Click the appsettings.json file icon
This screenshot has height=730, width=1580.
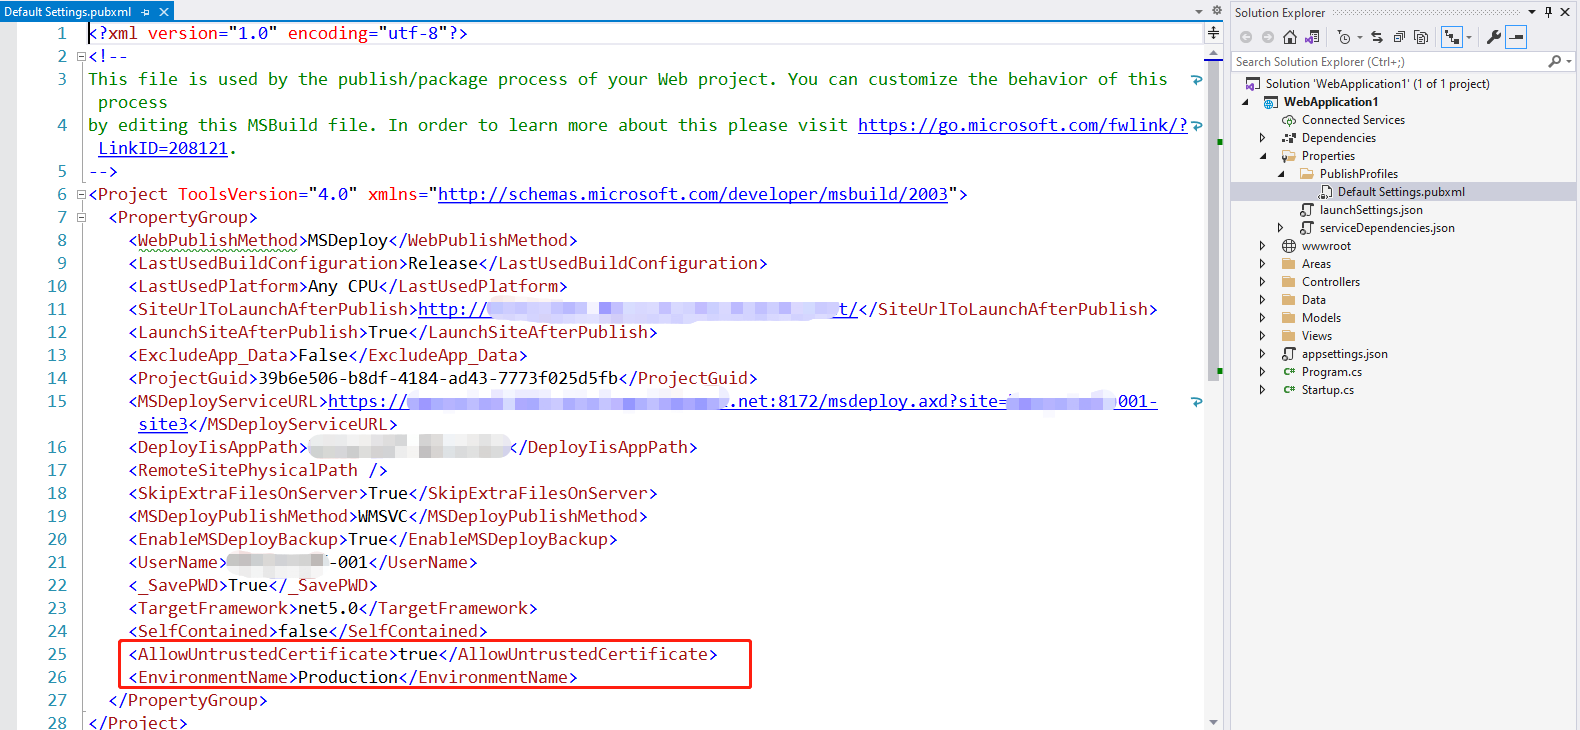pyautogui.click(x=1289, y=354)
